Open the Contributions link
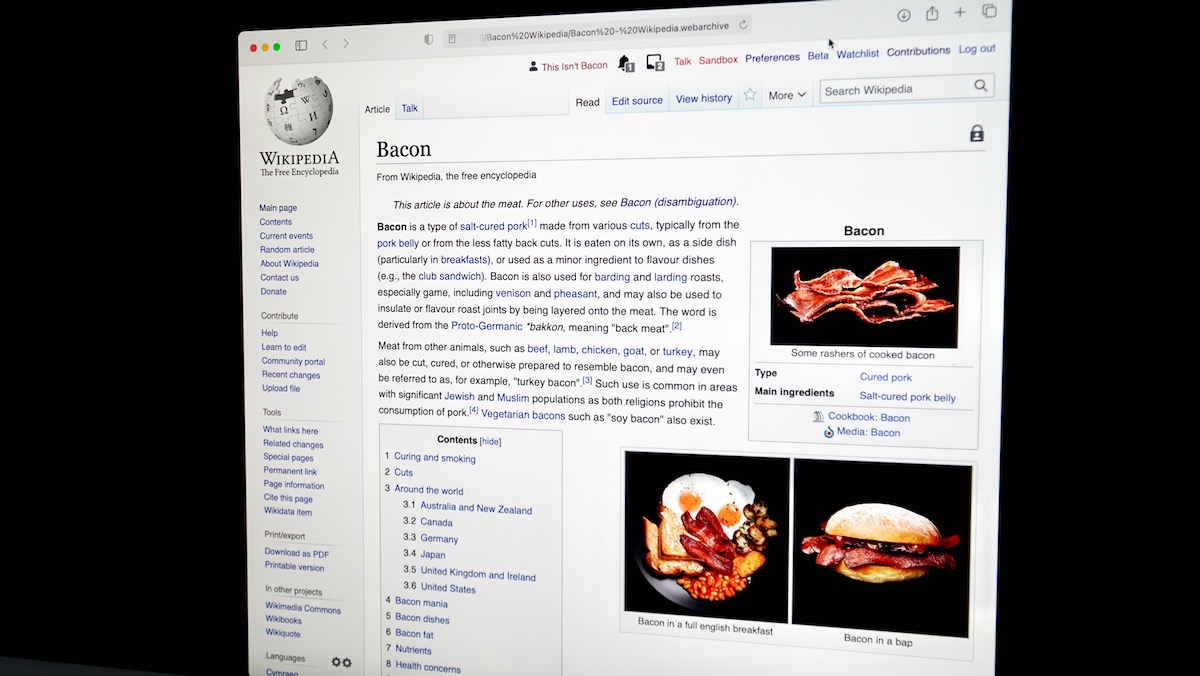Viewport: 1200px width, 676px height. (x=918, y=51)
